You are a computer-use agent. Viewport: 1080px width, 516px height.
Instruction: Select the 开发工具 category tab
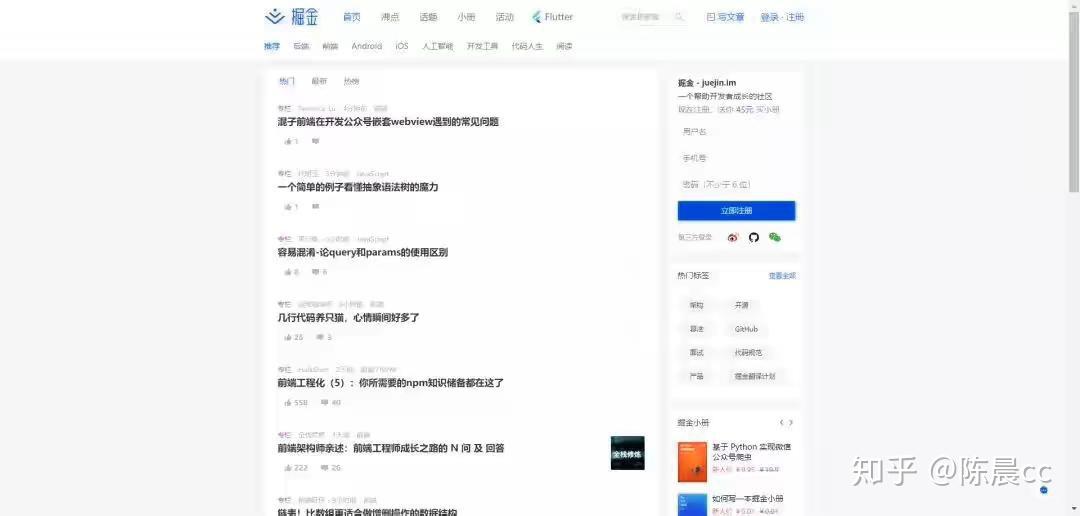[x=482, y=46]
